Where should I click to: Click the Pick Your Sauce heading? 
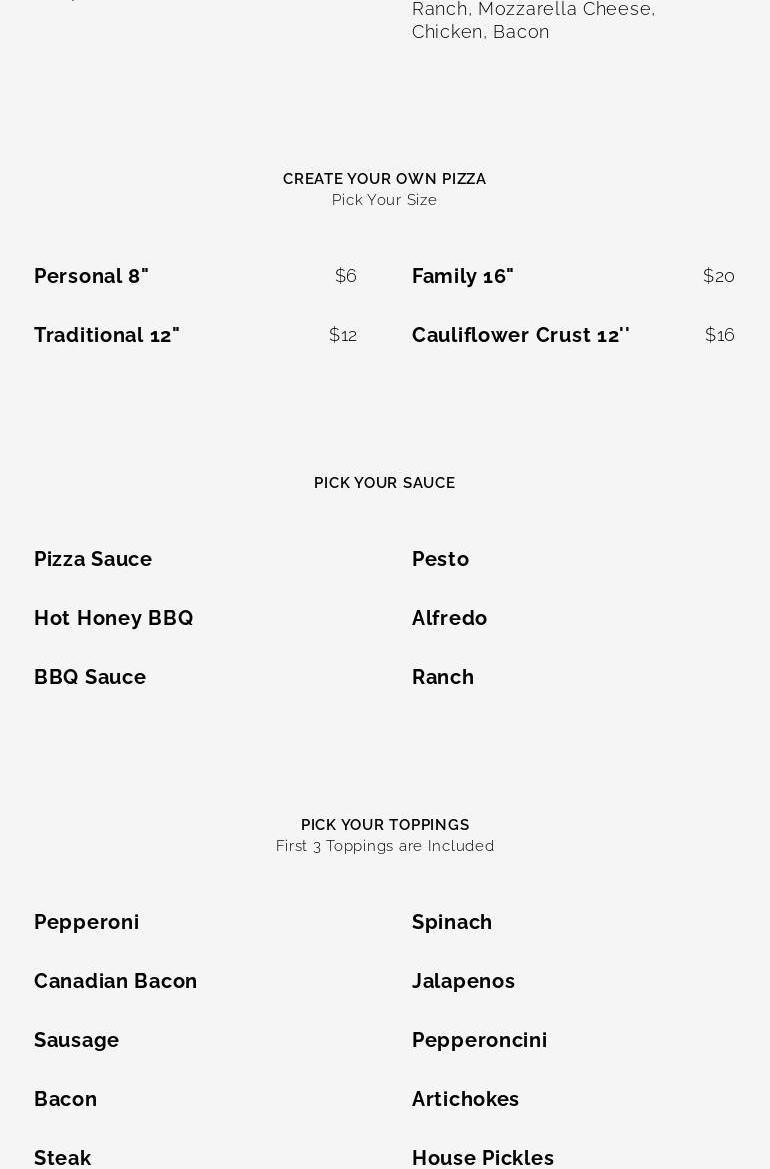(385, 482)
